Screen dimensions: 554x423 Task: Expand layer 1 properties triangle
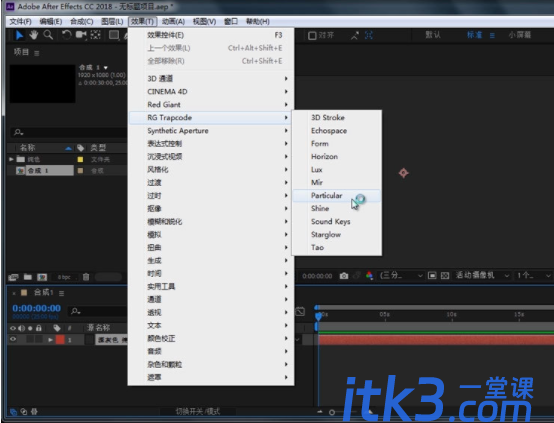click(51, 340)
